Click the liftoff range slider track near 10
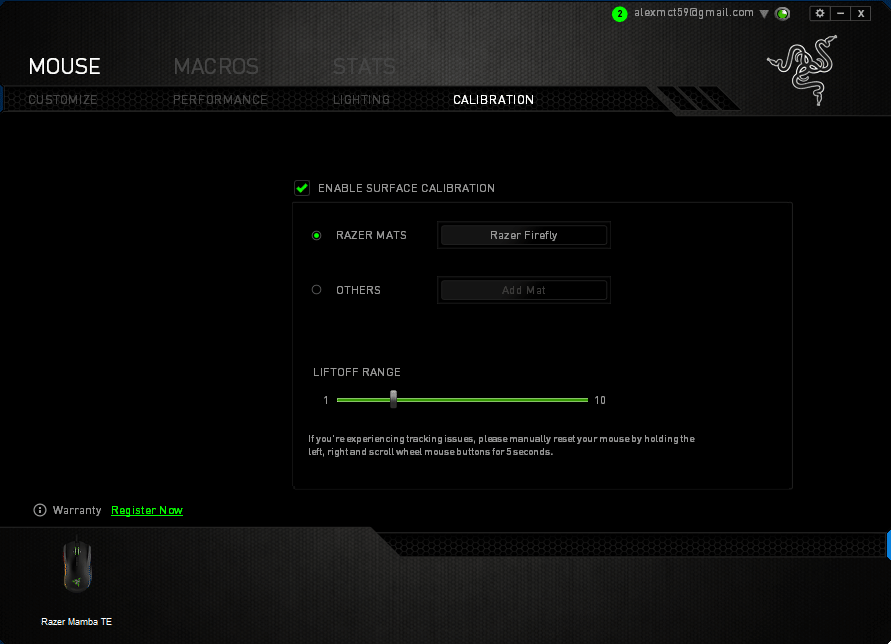 (x=580, y=400)
